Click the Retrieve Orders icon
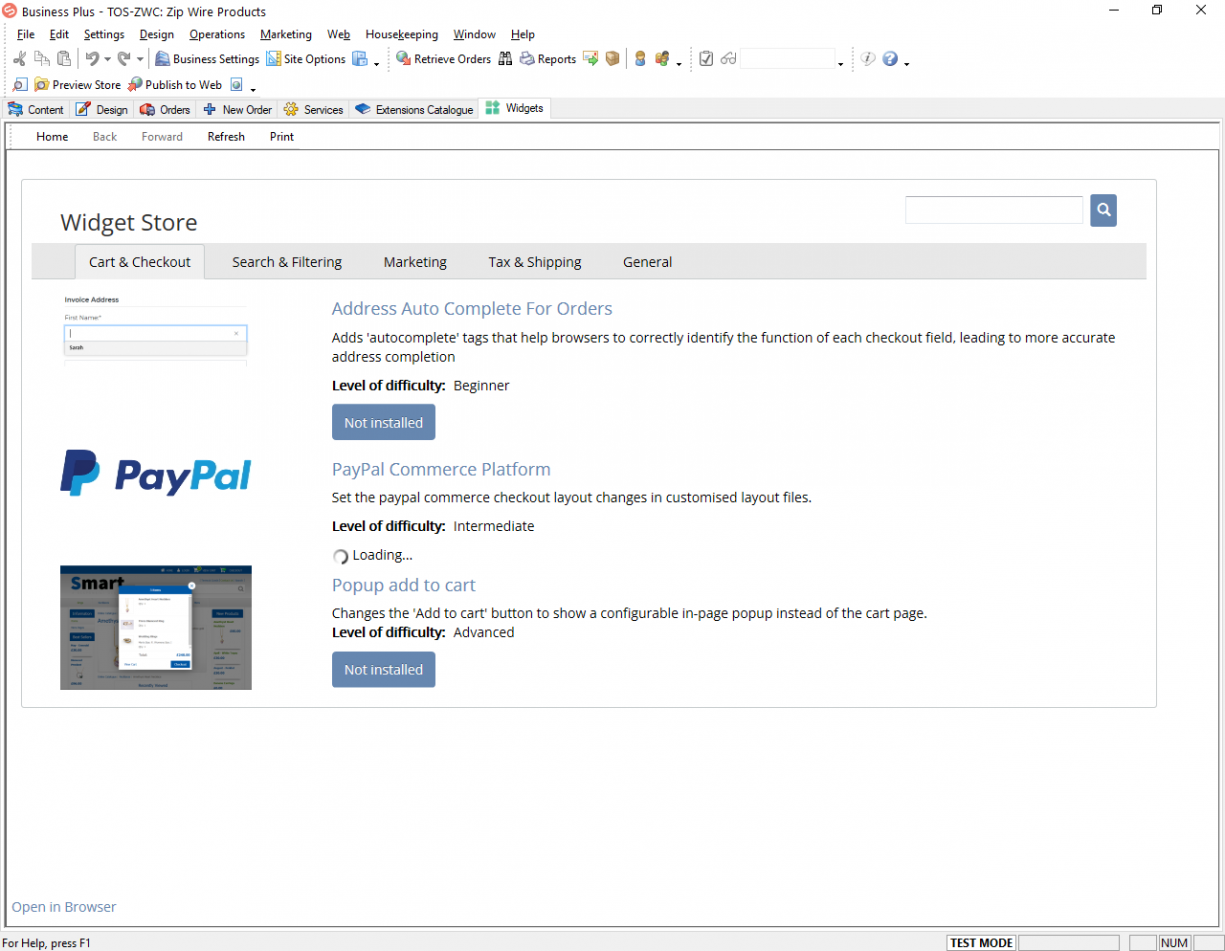 [x=404, y=59]
